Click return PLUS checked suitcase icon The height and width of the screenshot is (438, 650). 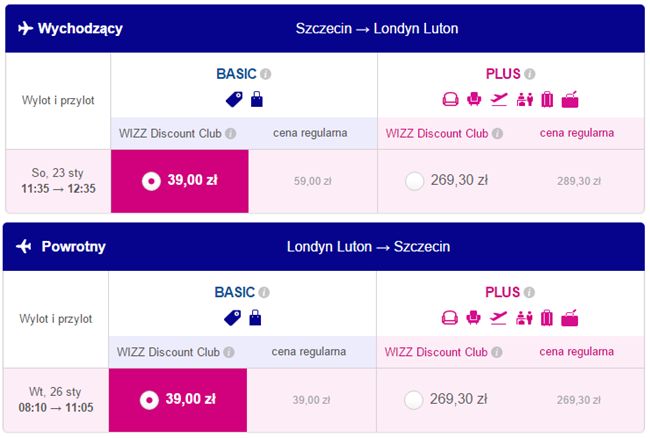click(547, 318)
